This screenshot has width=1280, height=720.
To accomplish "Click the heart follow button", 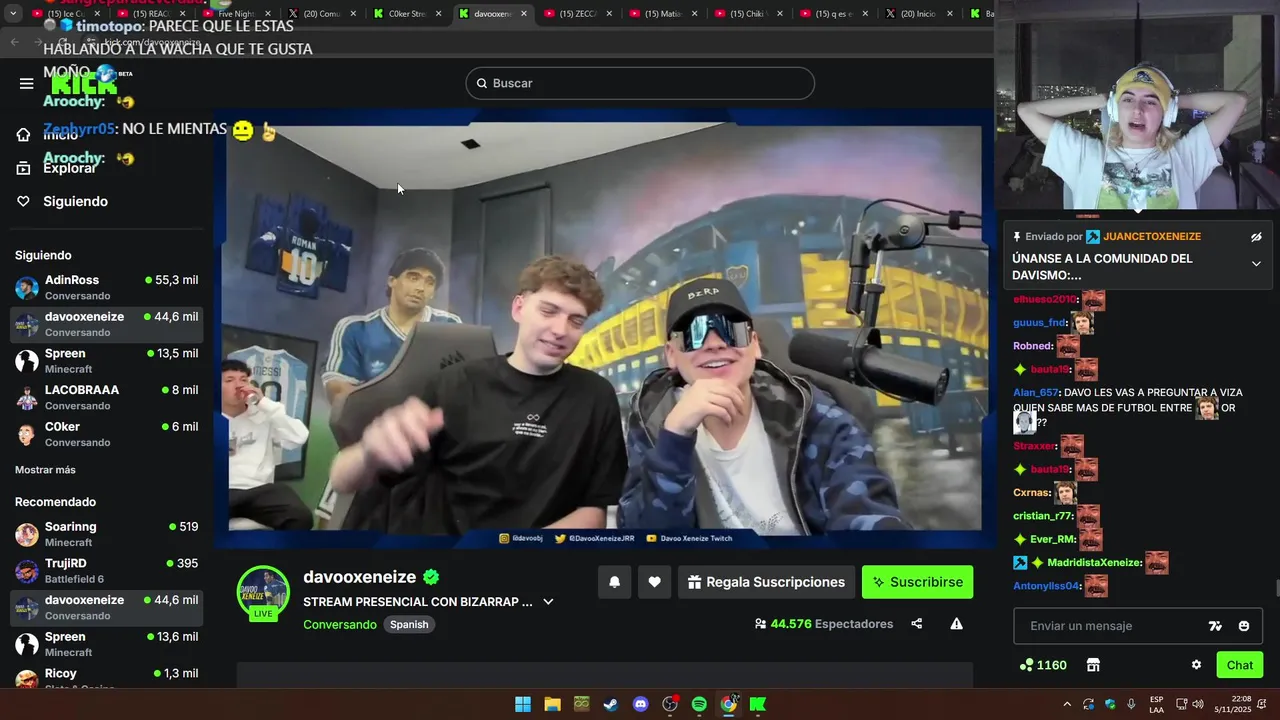I will (654, 582).
